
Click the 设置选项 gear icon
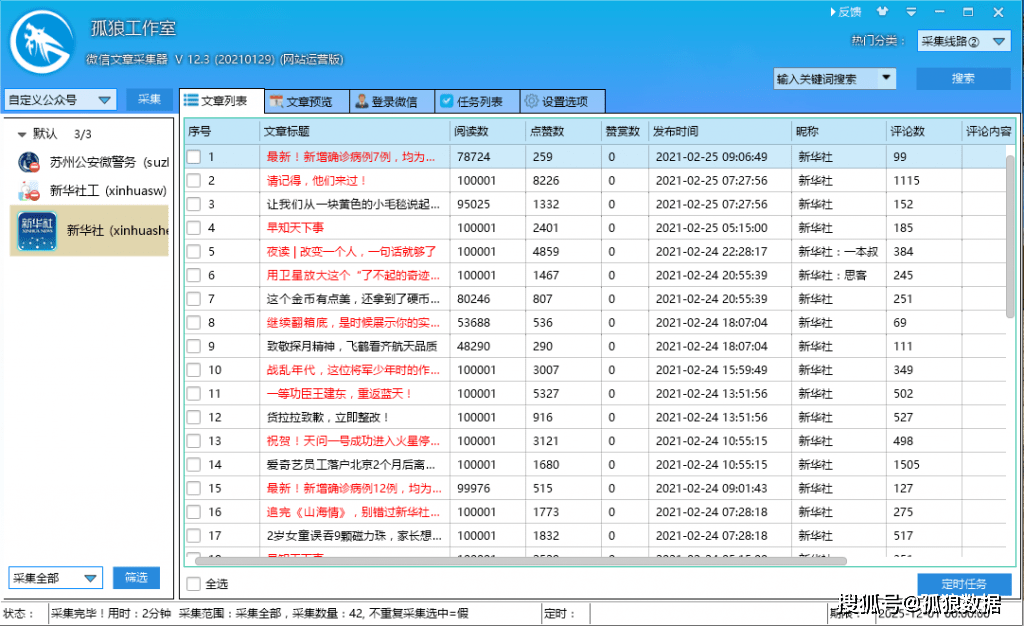532,101
